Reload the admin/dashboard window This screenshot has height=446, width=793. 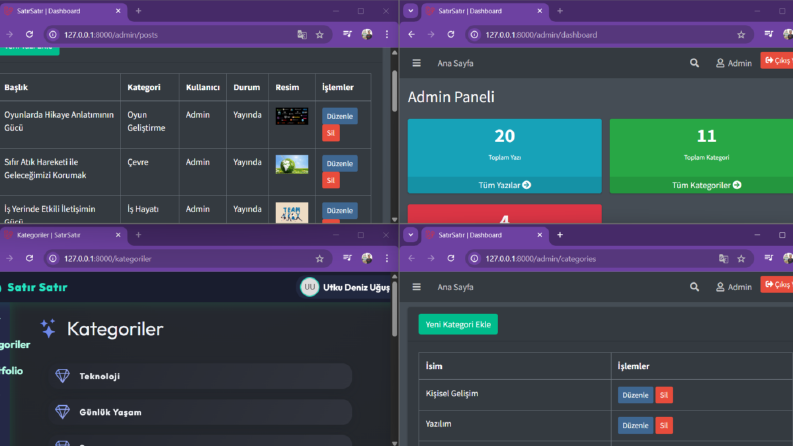[x=451, y=34]
